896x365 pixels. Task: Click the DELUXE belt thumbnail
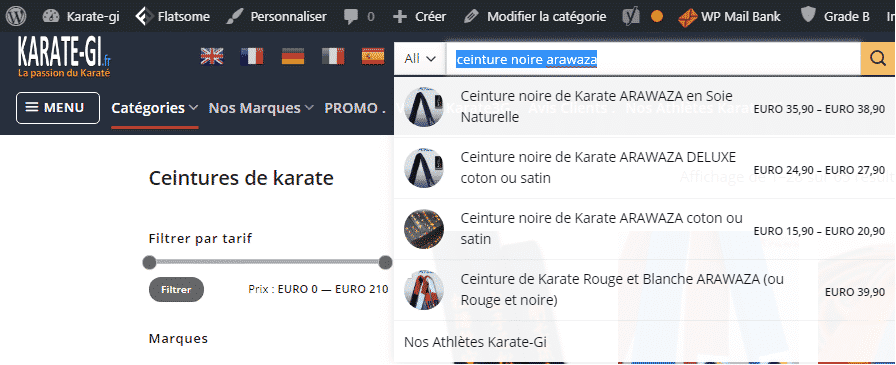coord(423,168)
